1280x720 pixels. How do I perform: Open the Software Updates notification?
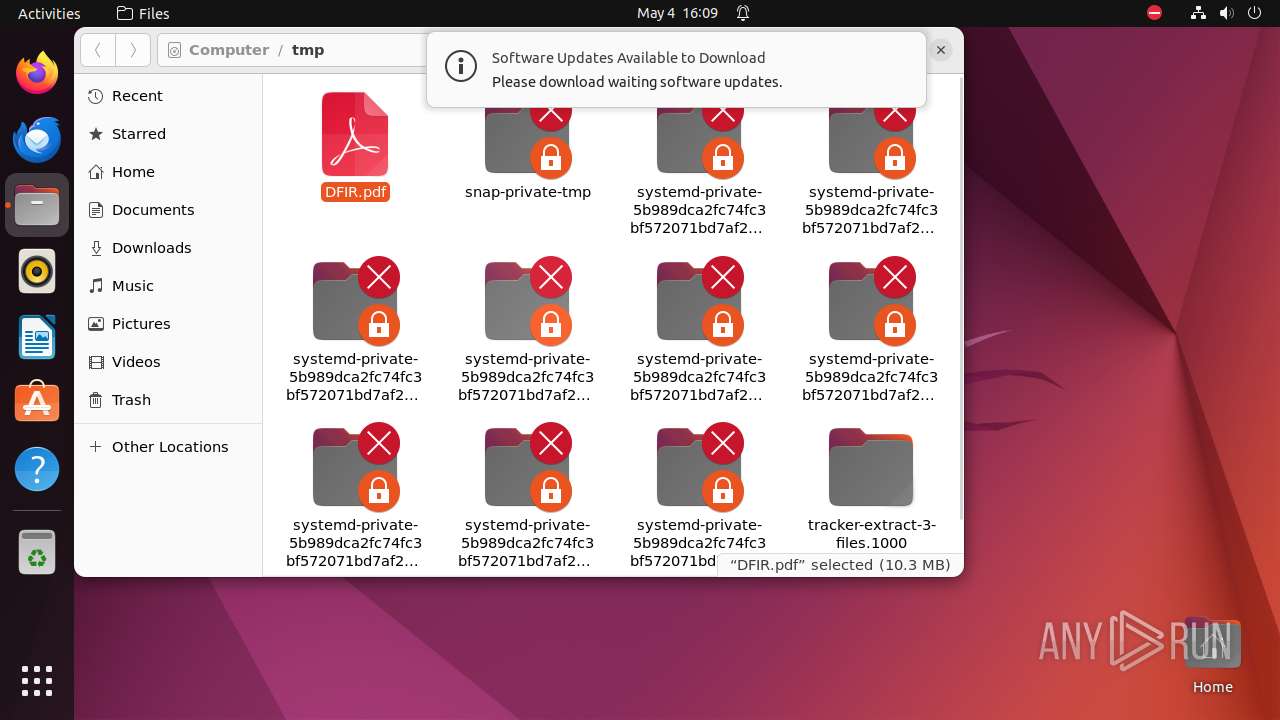tap(676, 70)
